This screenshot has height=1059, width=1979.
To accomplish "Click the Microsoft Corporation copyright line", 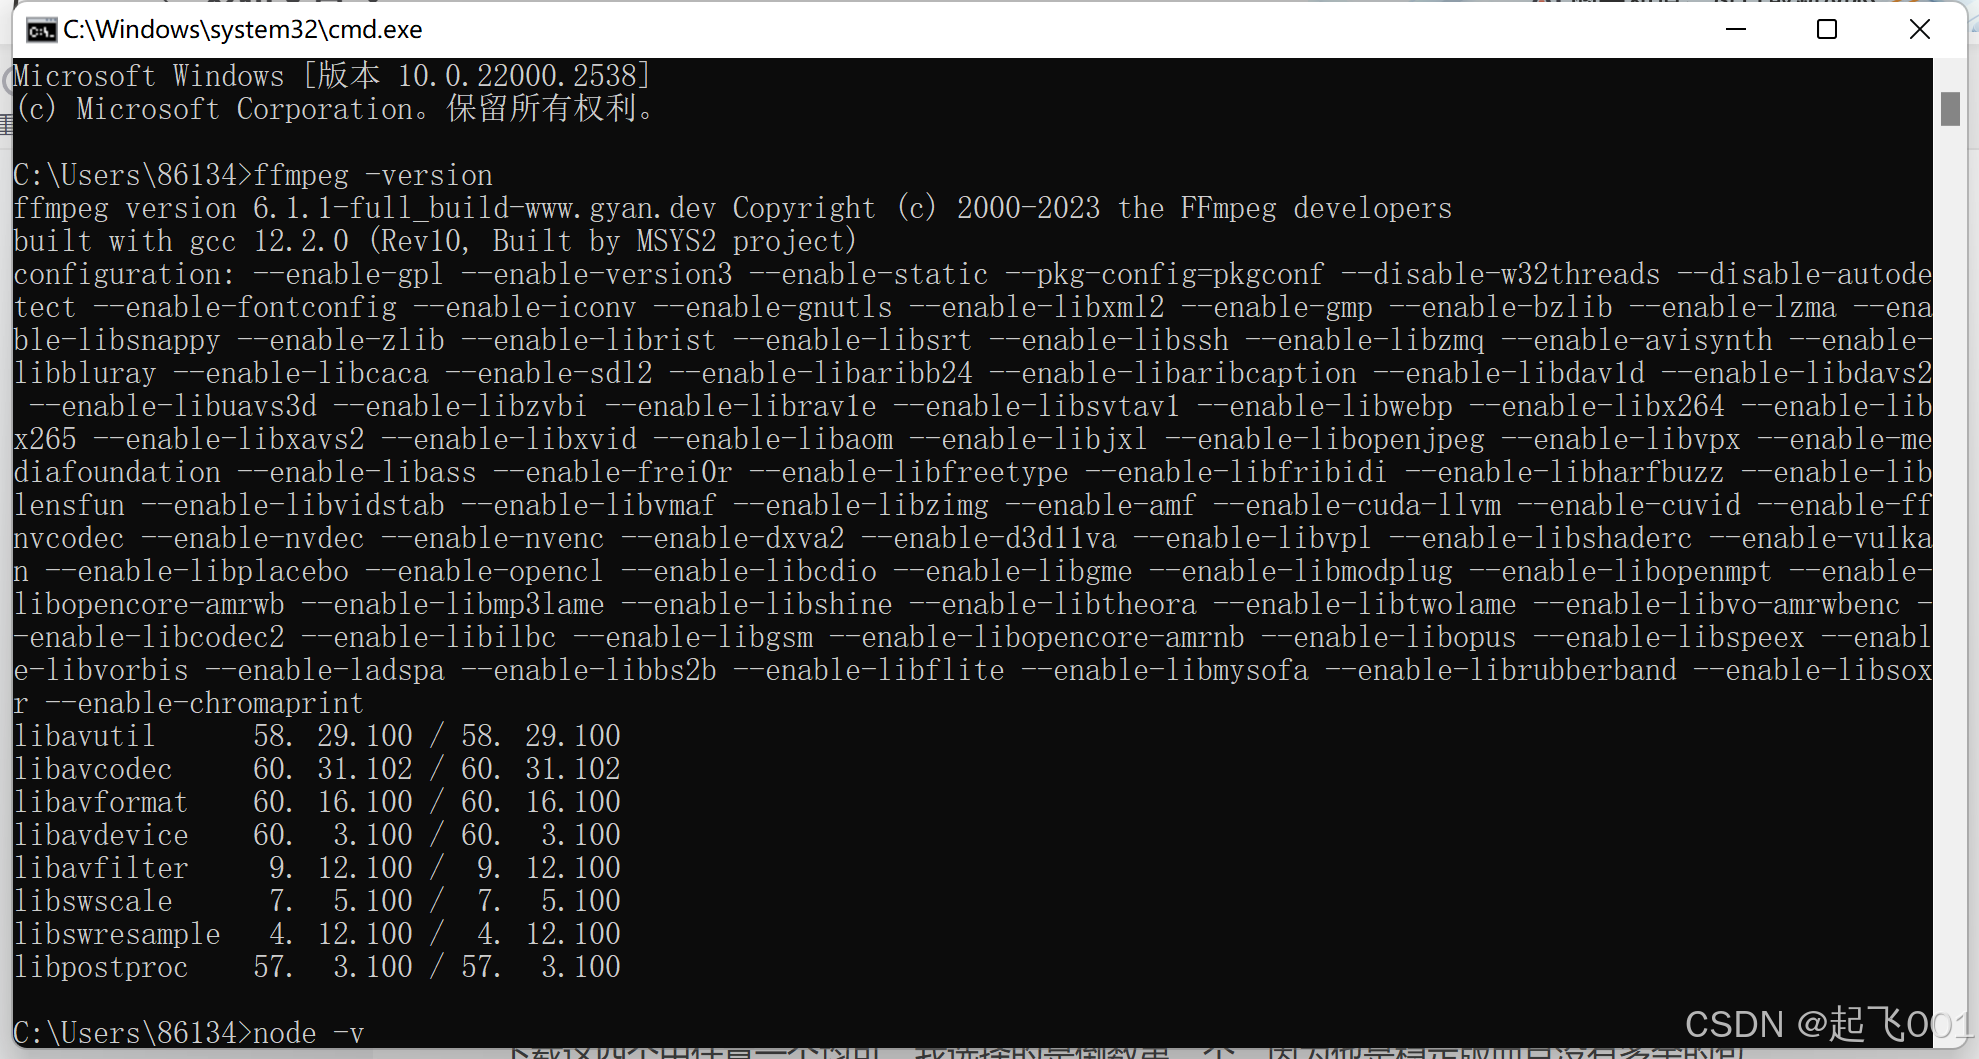I will tap(336, 109).
